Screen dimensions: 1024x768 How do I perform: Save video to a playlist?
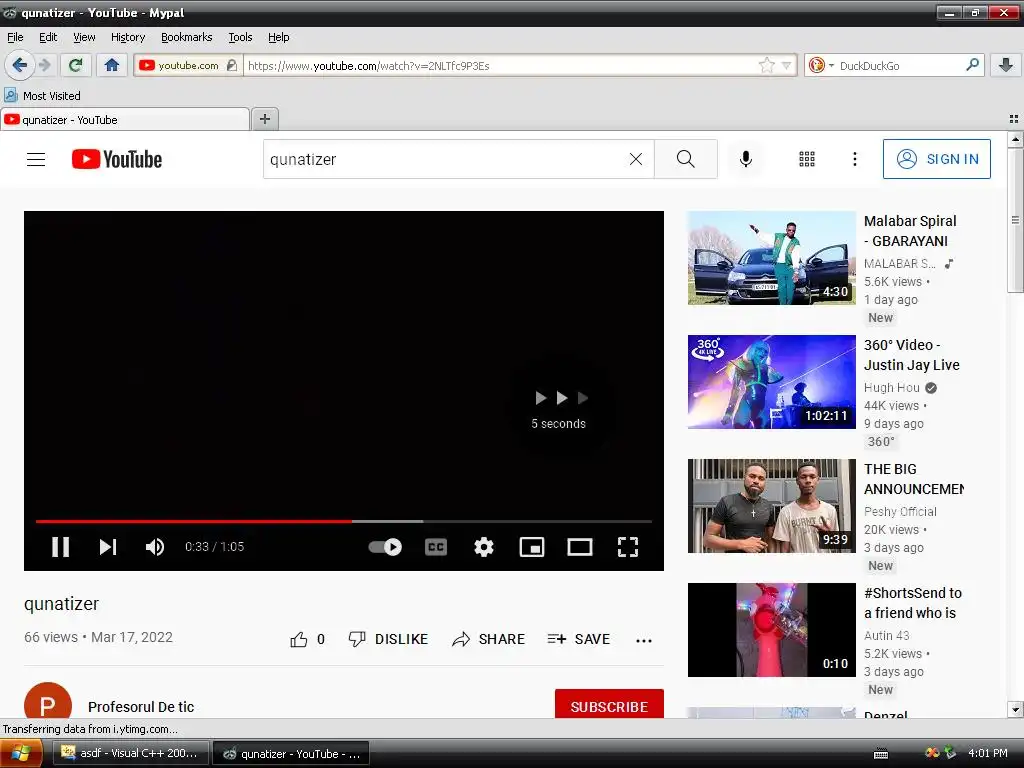(579, 639)
